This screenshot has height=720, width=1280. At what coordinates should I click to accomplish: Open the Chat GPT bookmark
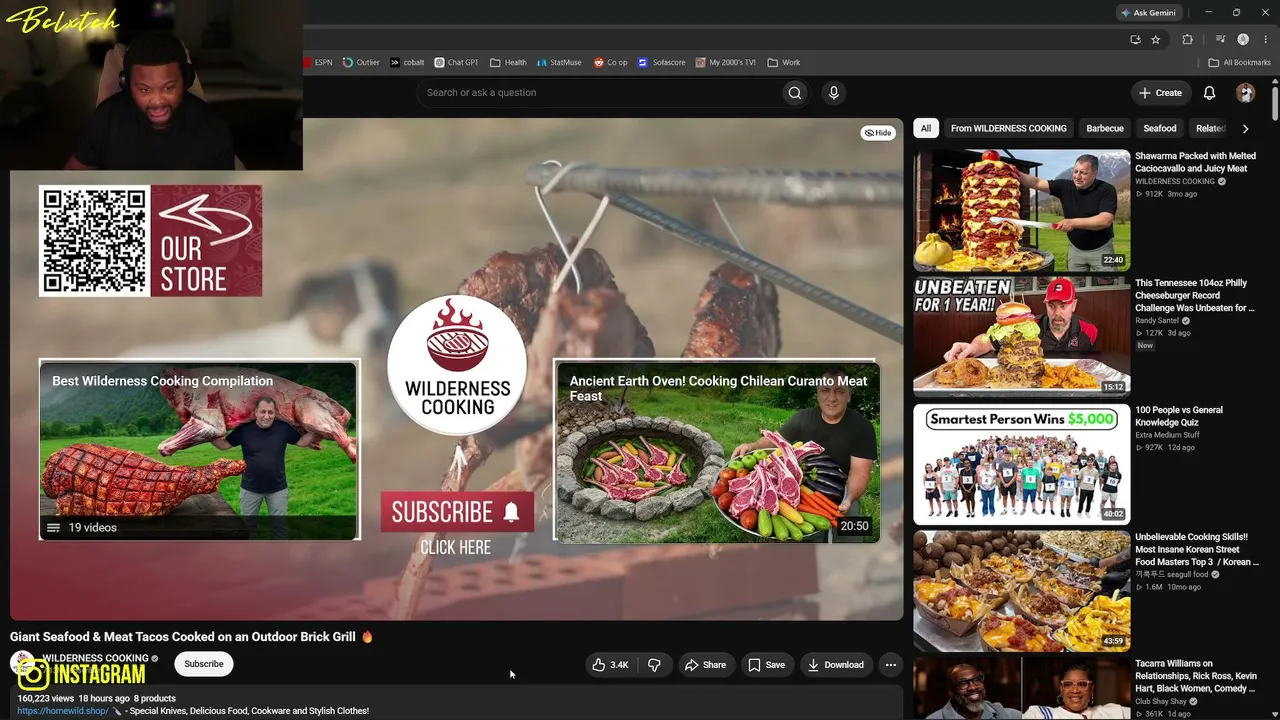point(457,62)
